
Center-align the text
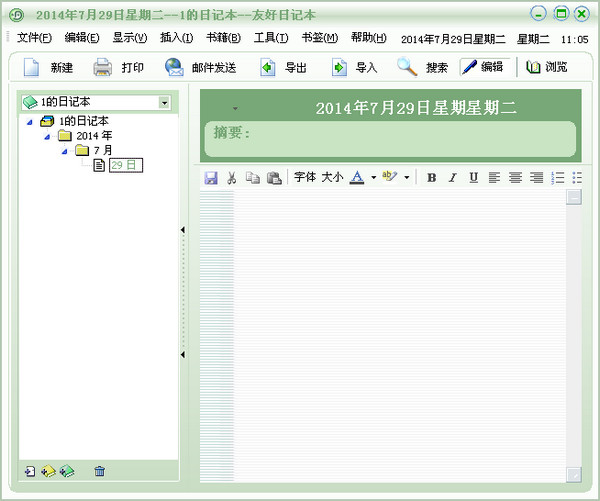(515, 178)
